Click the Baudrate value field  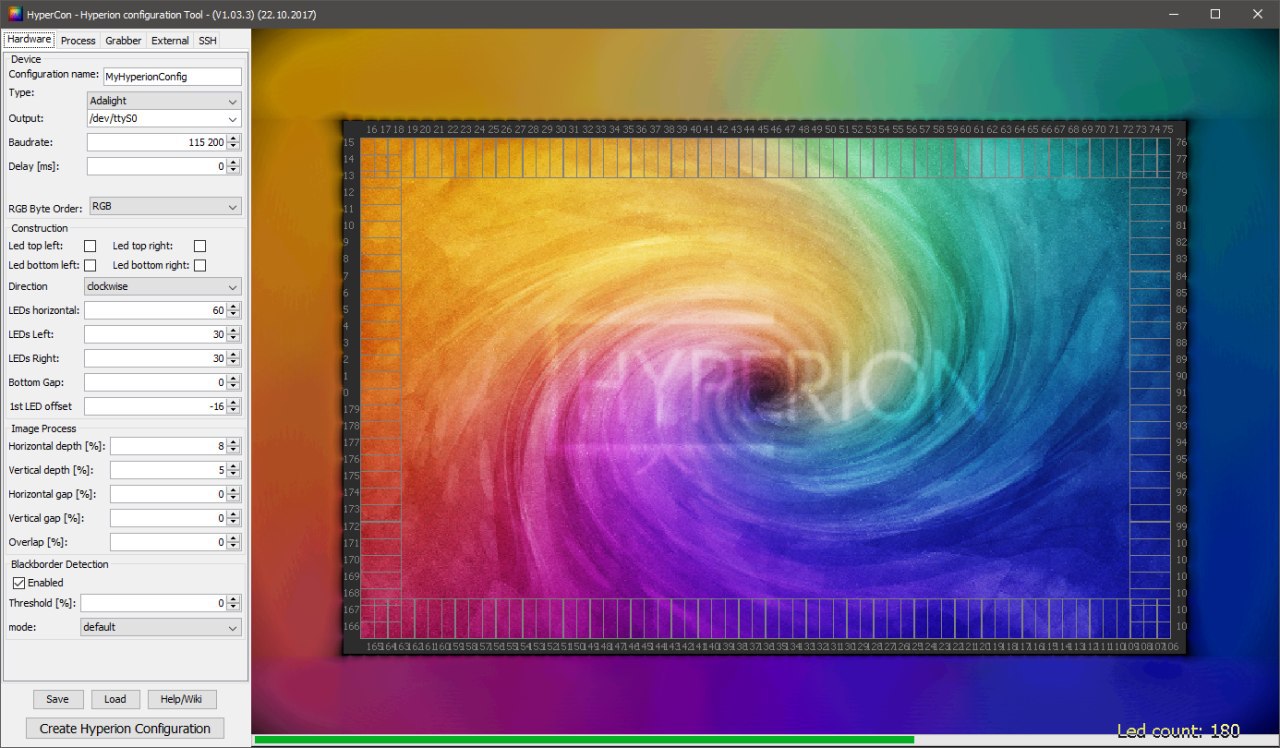click(156, 142)
